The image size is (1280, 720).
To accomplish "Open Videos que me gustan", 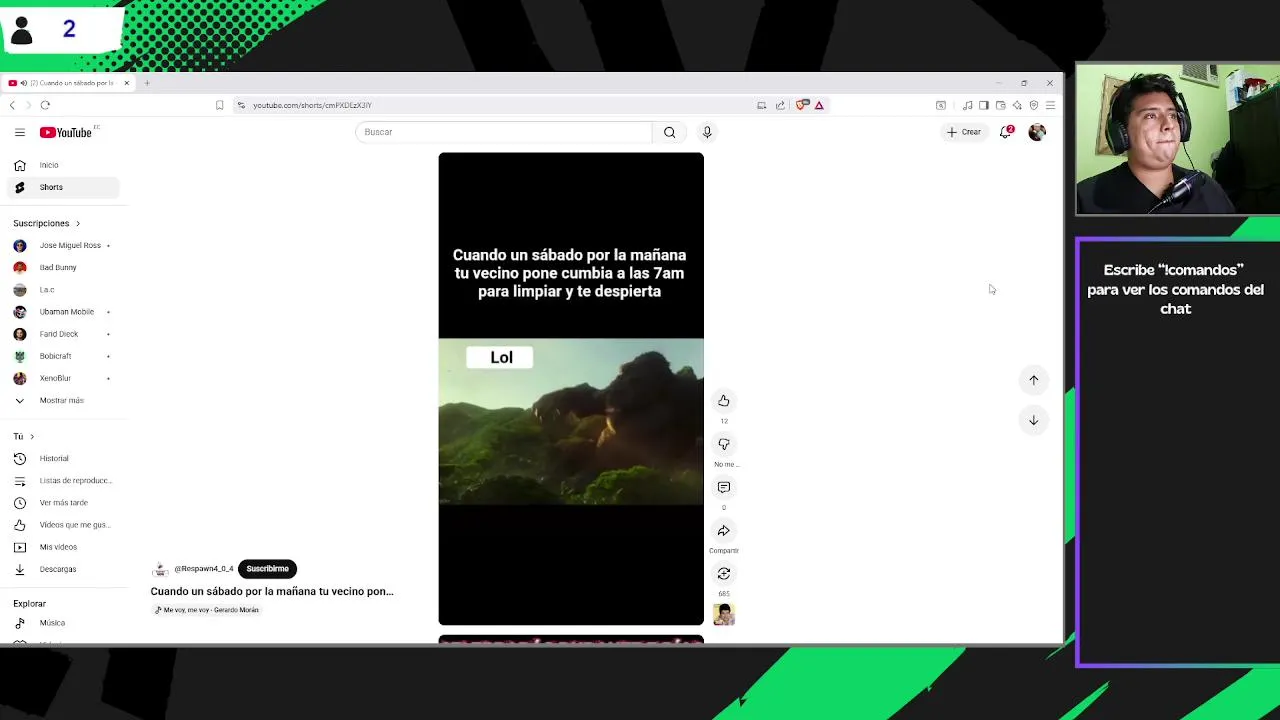I will coord(62,525).
